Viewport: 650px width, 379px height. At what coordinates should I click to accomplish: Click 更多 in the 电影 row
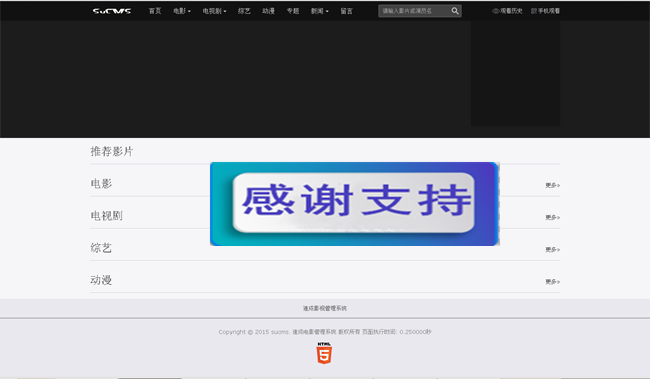553,185
